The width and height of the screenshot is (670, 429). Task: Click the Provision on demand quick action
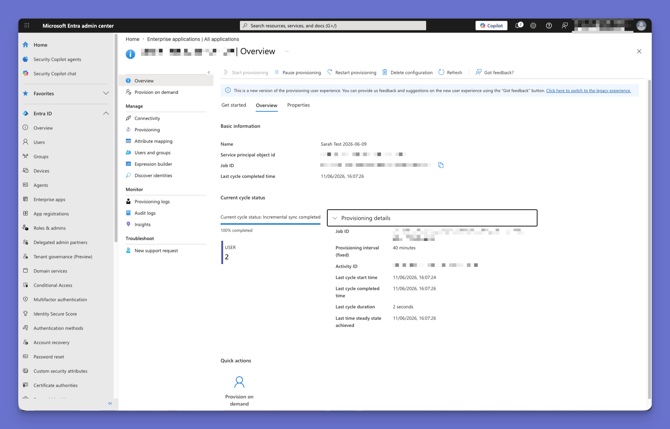pyautogui.click(x=239, y=391)
